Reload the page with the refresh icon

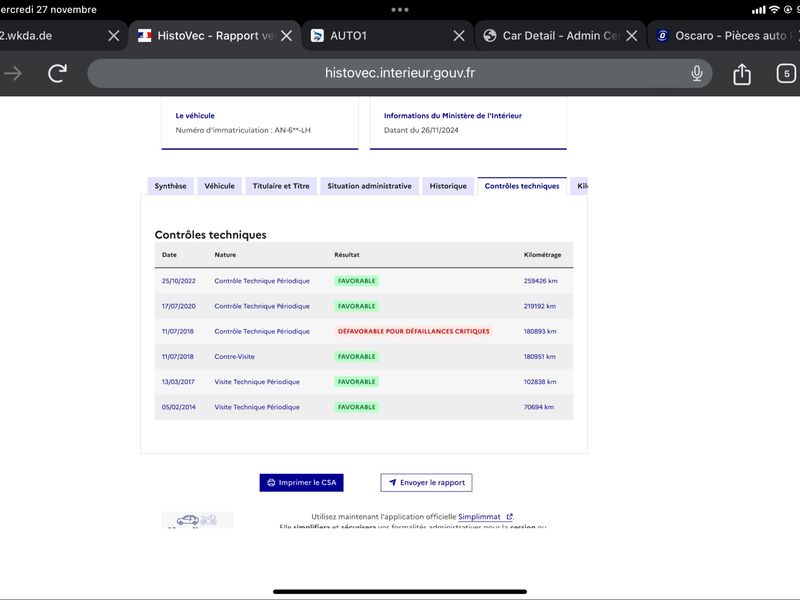click(58, 73)
